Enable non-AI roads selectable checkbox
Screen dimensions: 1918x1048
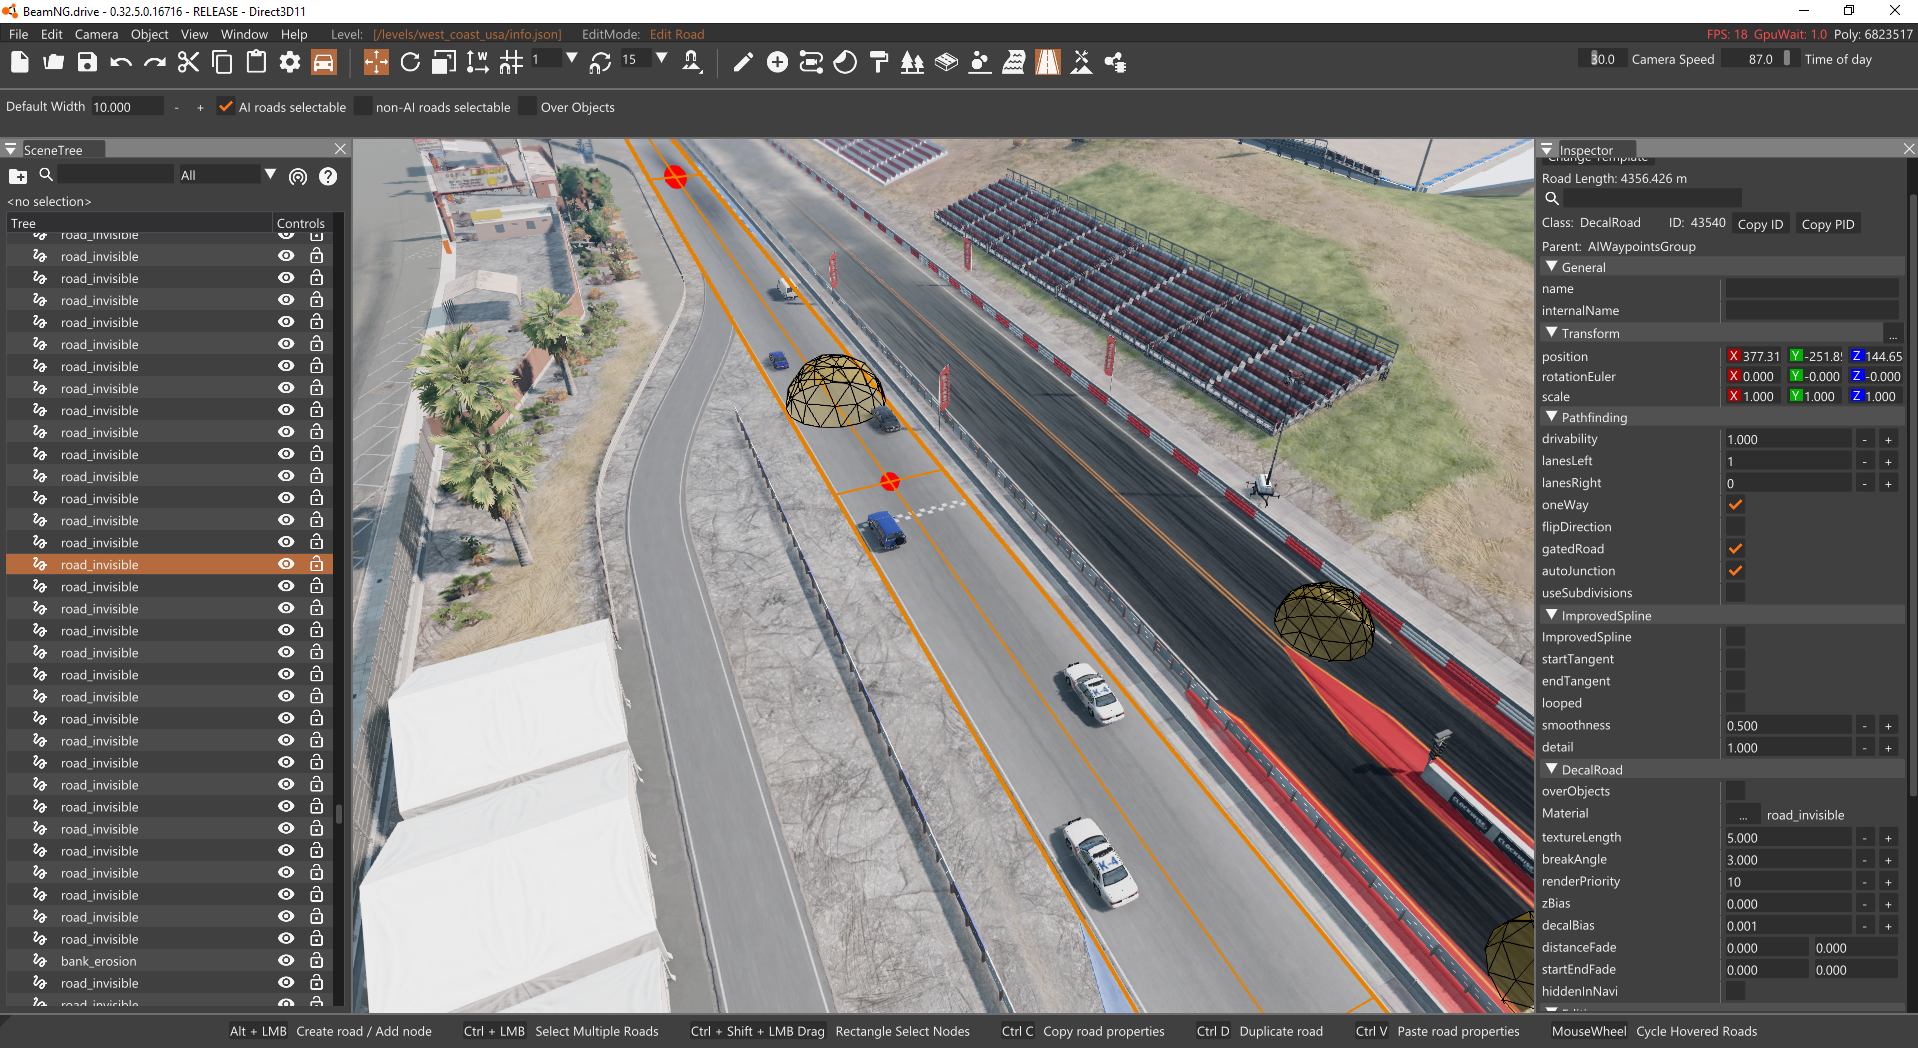pos(364,106)
